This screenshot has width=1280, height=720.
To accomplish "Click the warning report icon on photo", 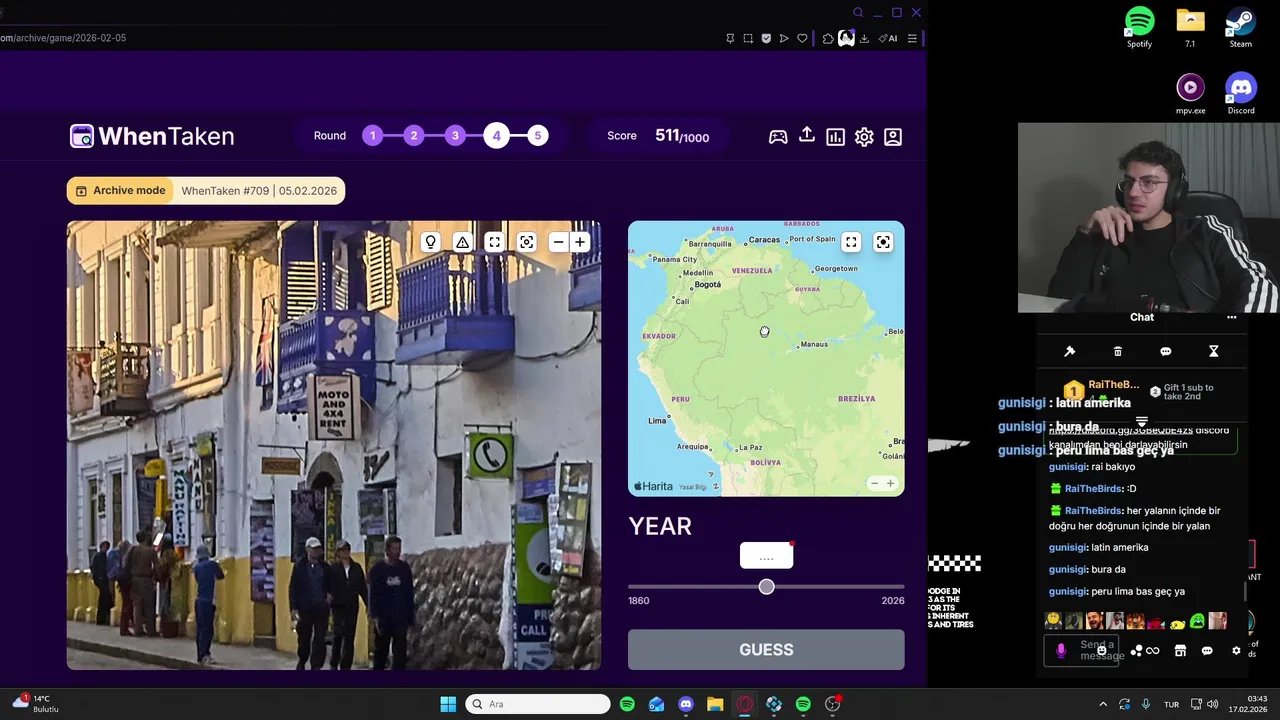I will (462, 242).
